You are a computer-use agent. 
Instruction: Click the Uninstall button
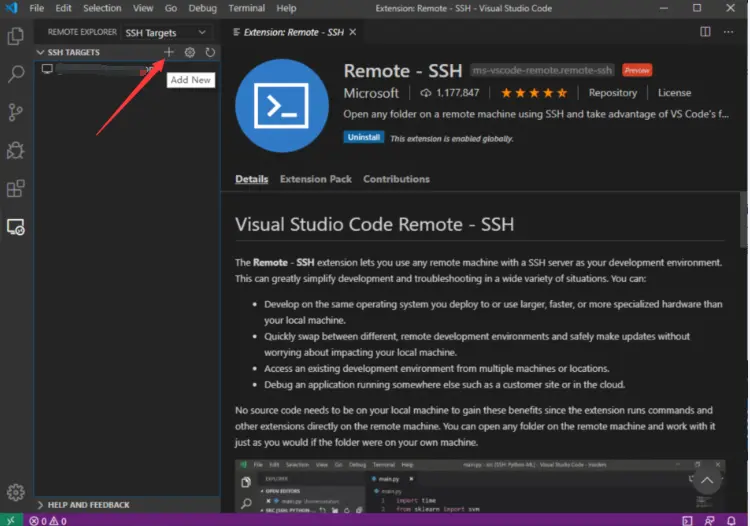[364, 137]
